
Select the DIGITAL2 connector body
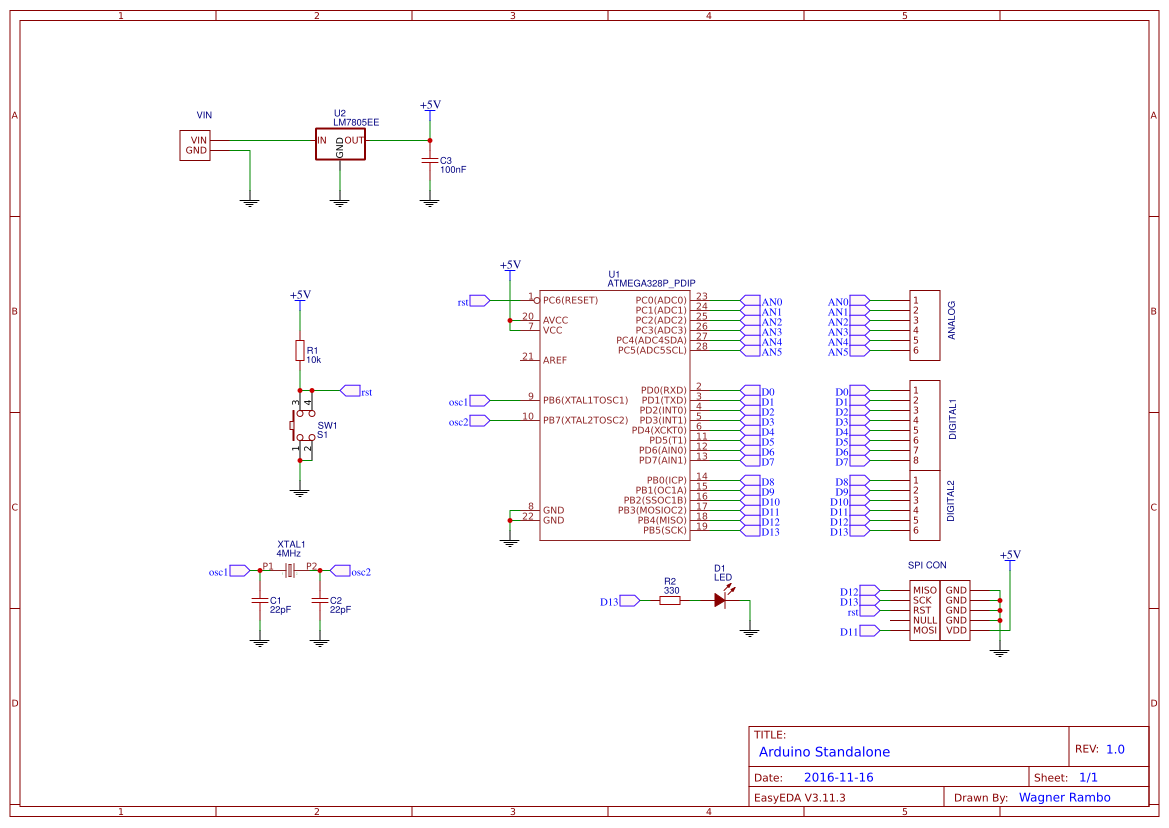pos(924,505)
